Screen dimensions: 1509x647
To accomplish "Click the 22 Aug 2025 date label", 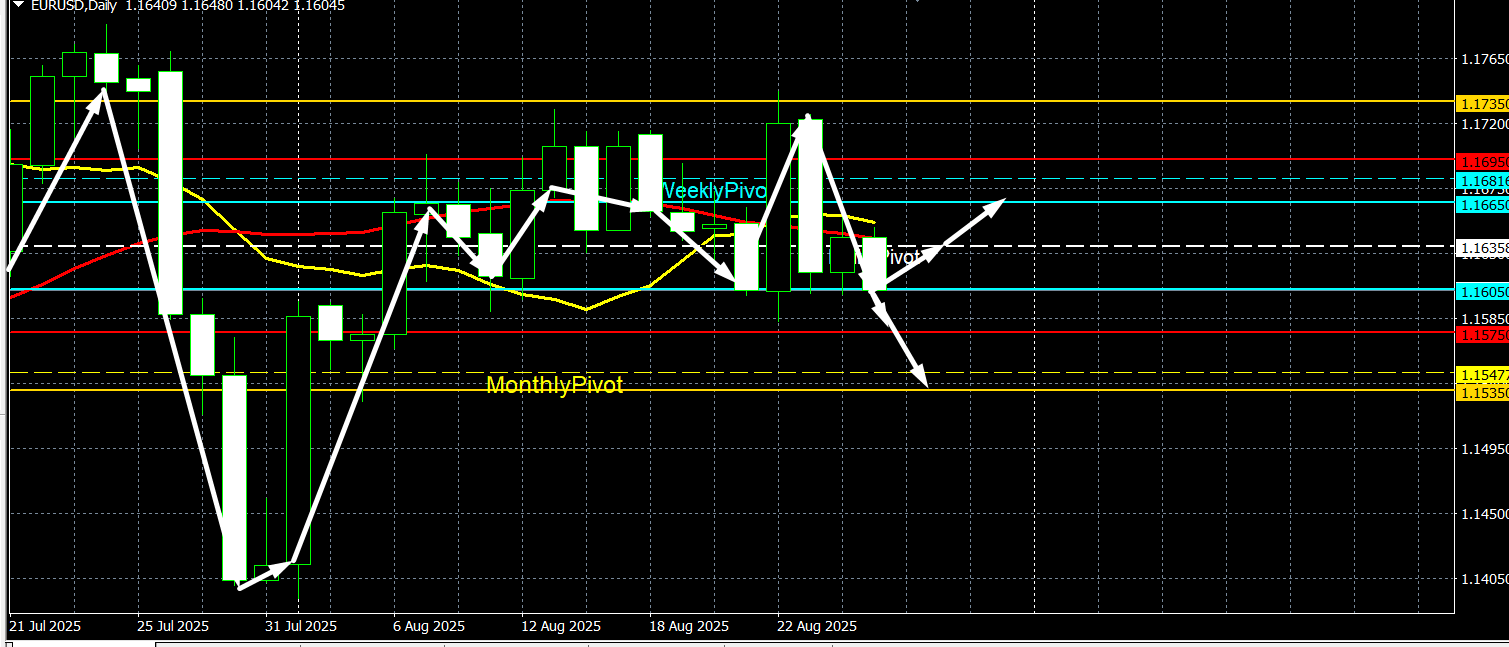I will tap(817, 627).
